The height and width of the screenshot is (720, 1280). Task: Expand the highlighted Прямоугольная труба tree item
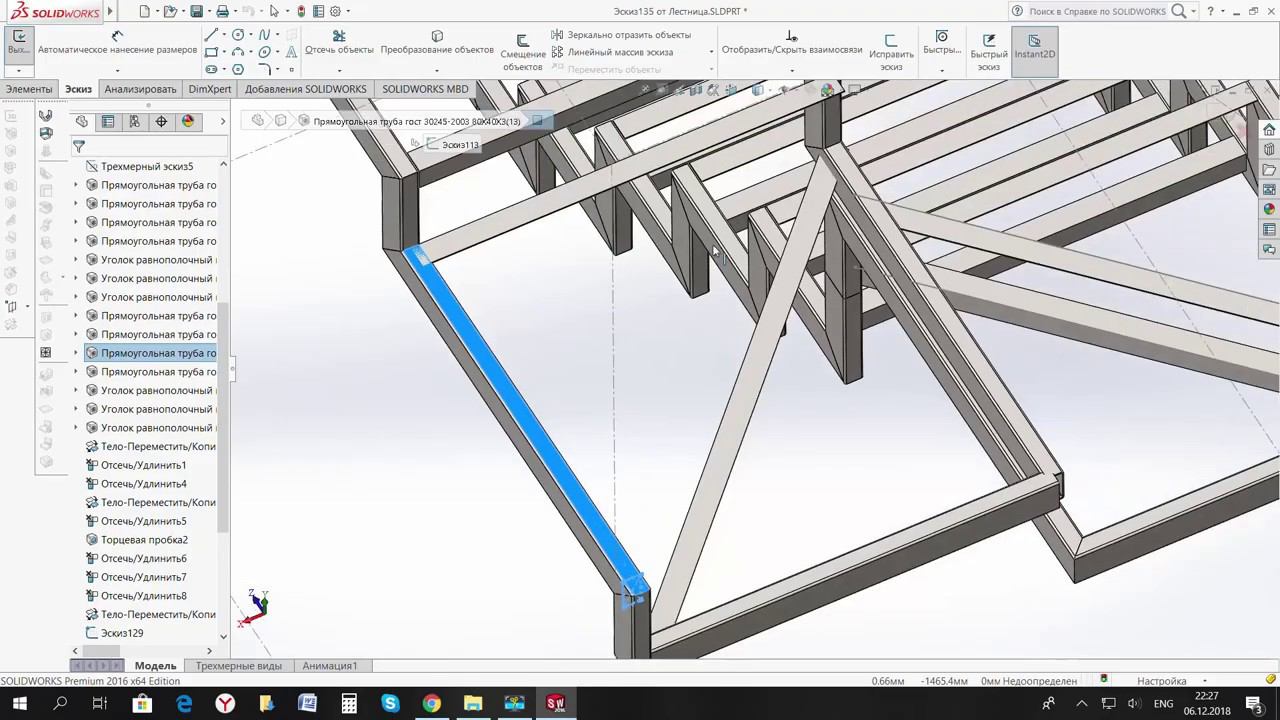point(75,353)
